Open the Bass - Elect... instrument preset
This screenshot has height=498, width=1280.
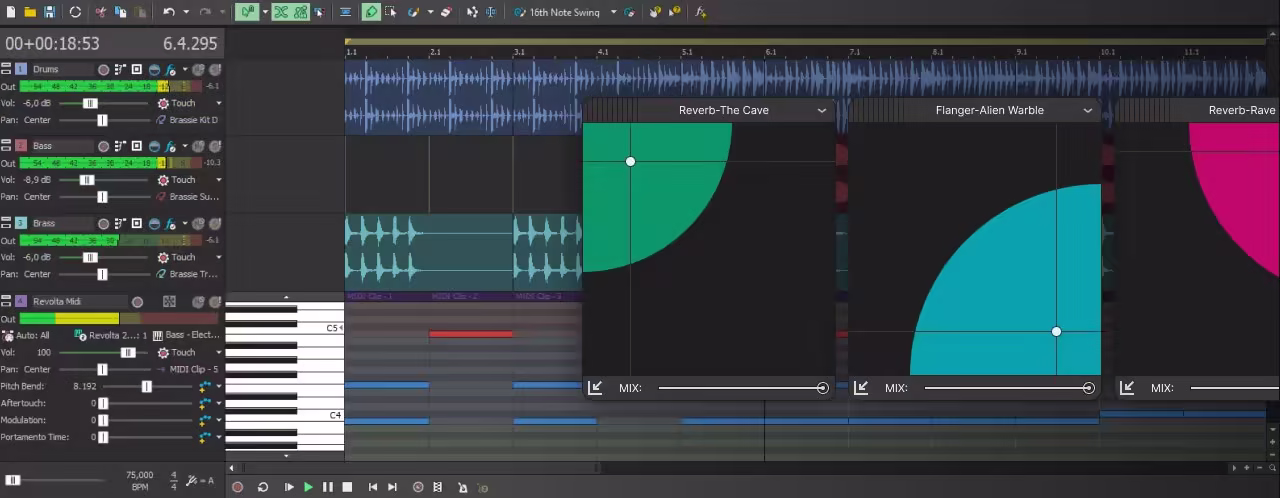pos(185,335)
